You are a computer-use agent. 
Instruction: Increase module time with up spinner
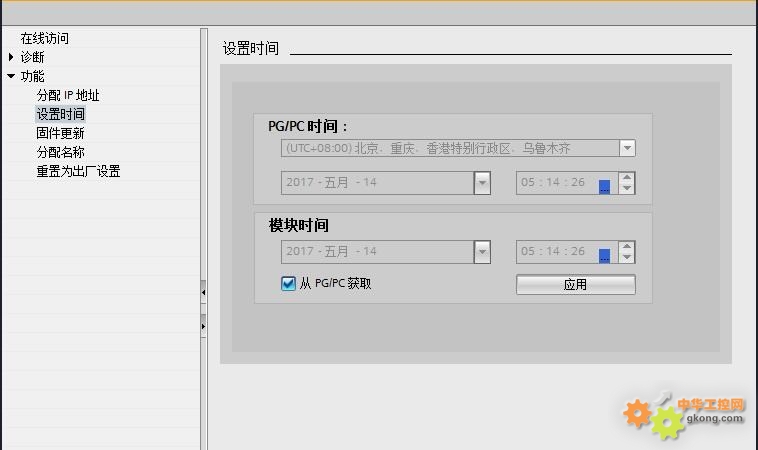point(627,247)
